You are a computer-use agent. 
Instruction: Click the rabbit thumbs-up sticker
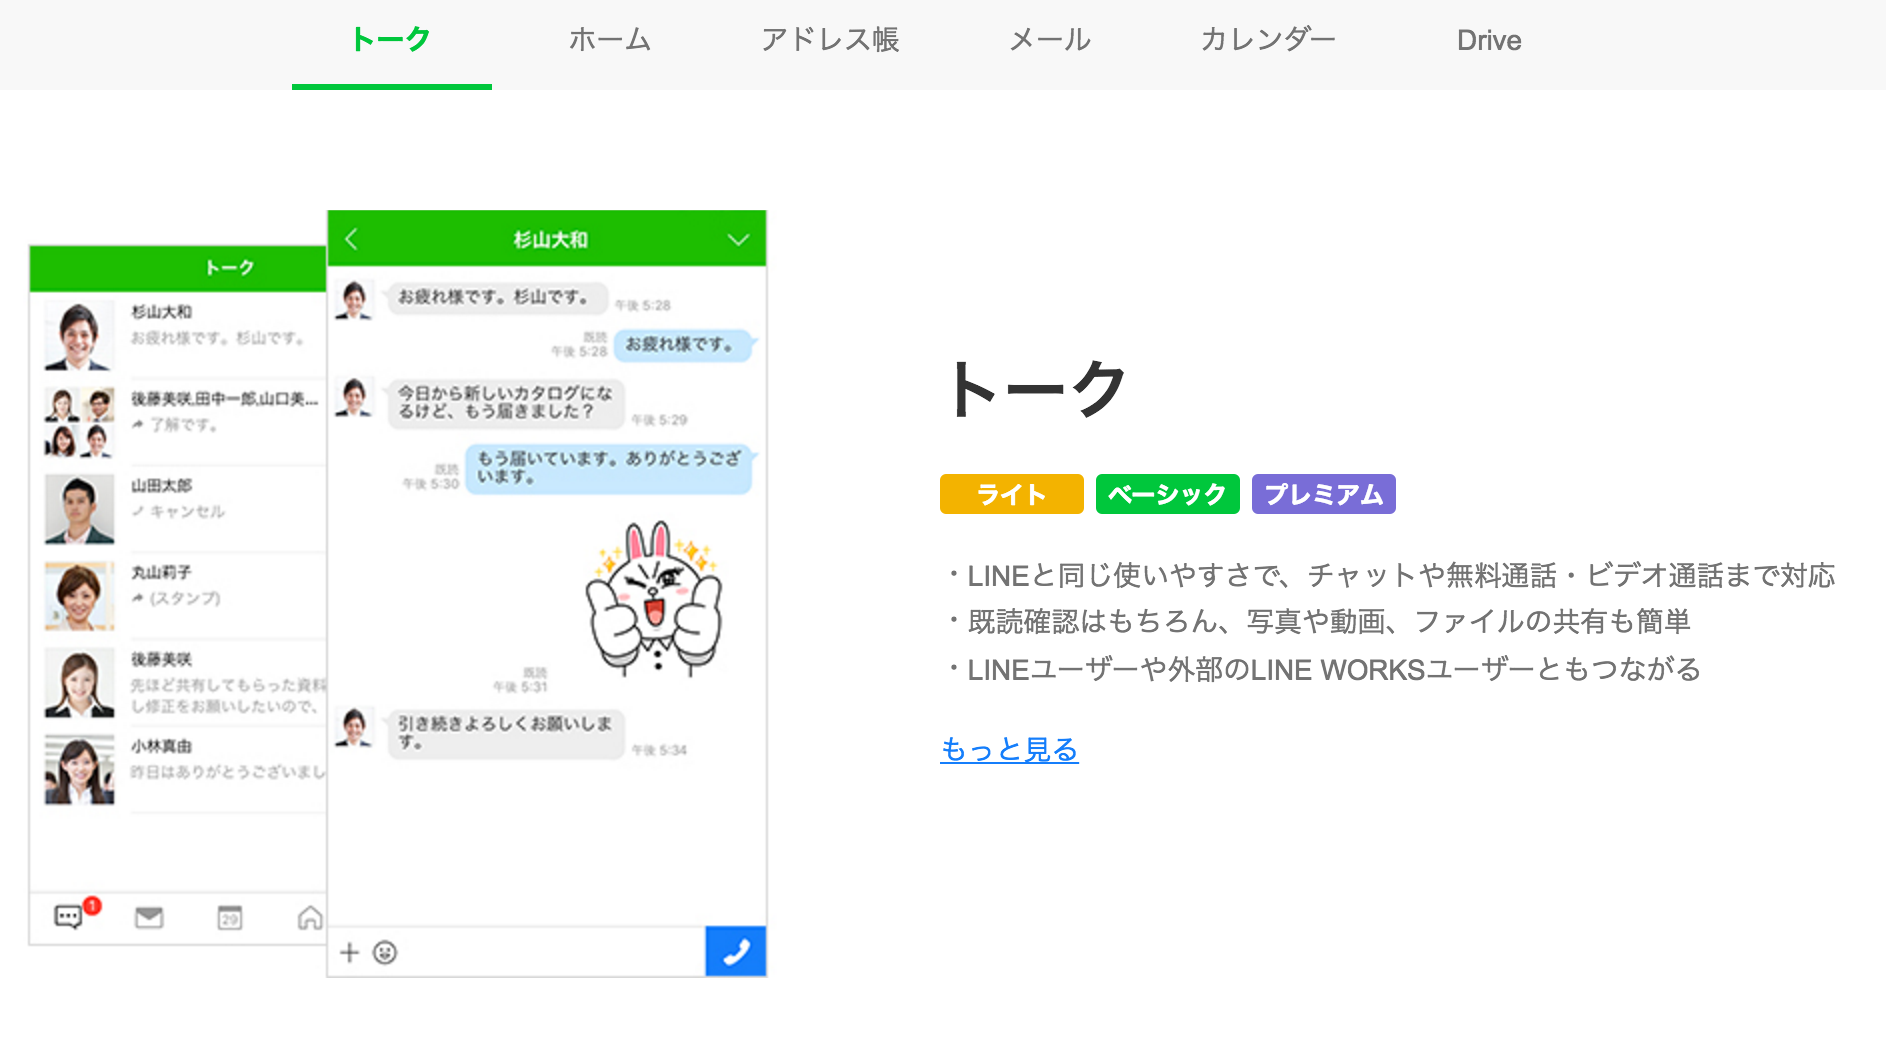(654, 598)
